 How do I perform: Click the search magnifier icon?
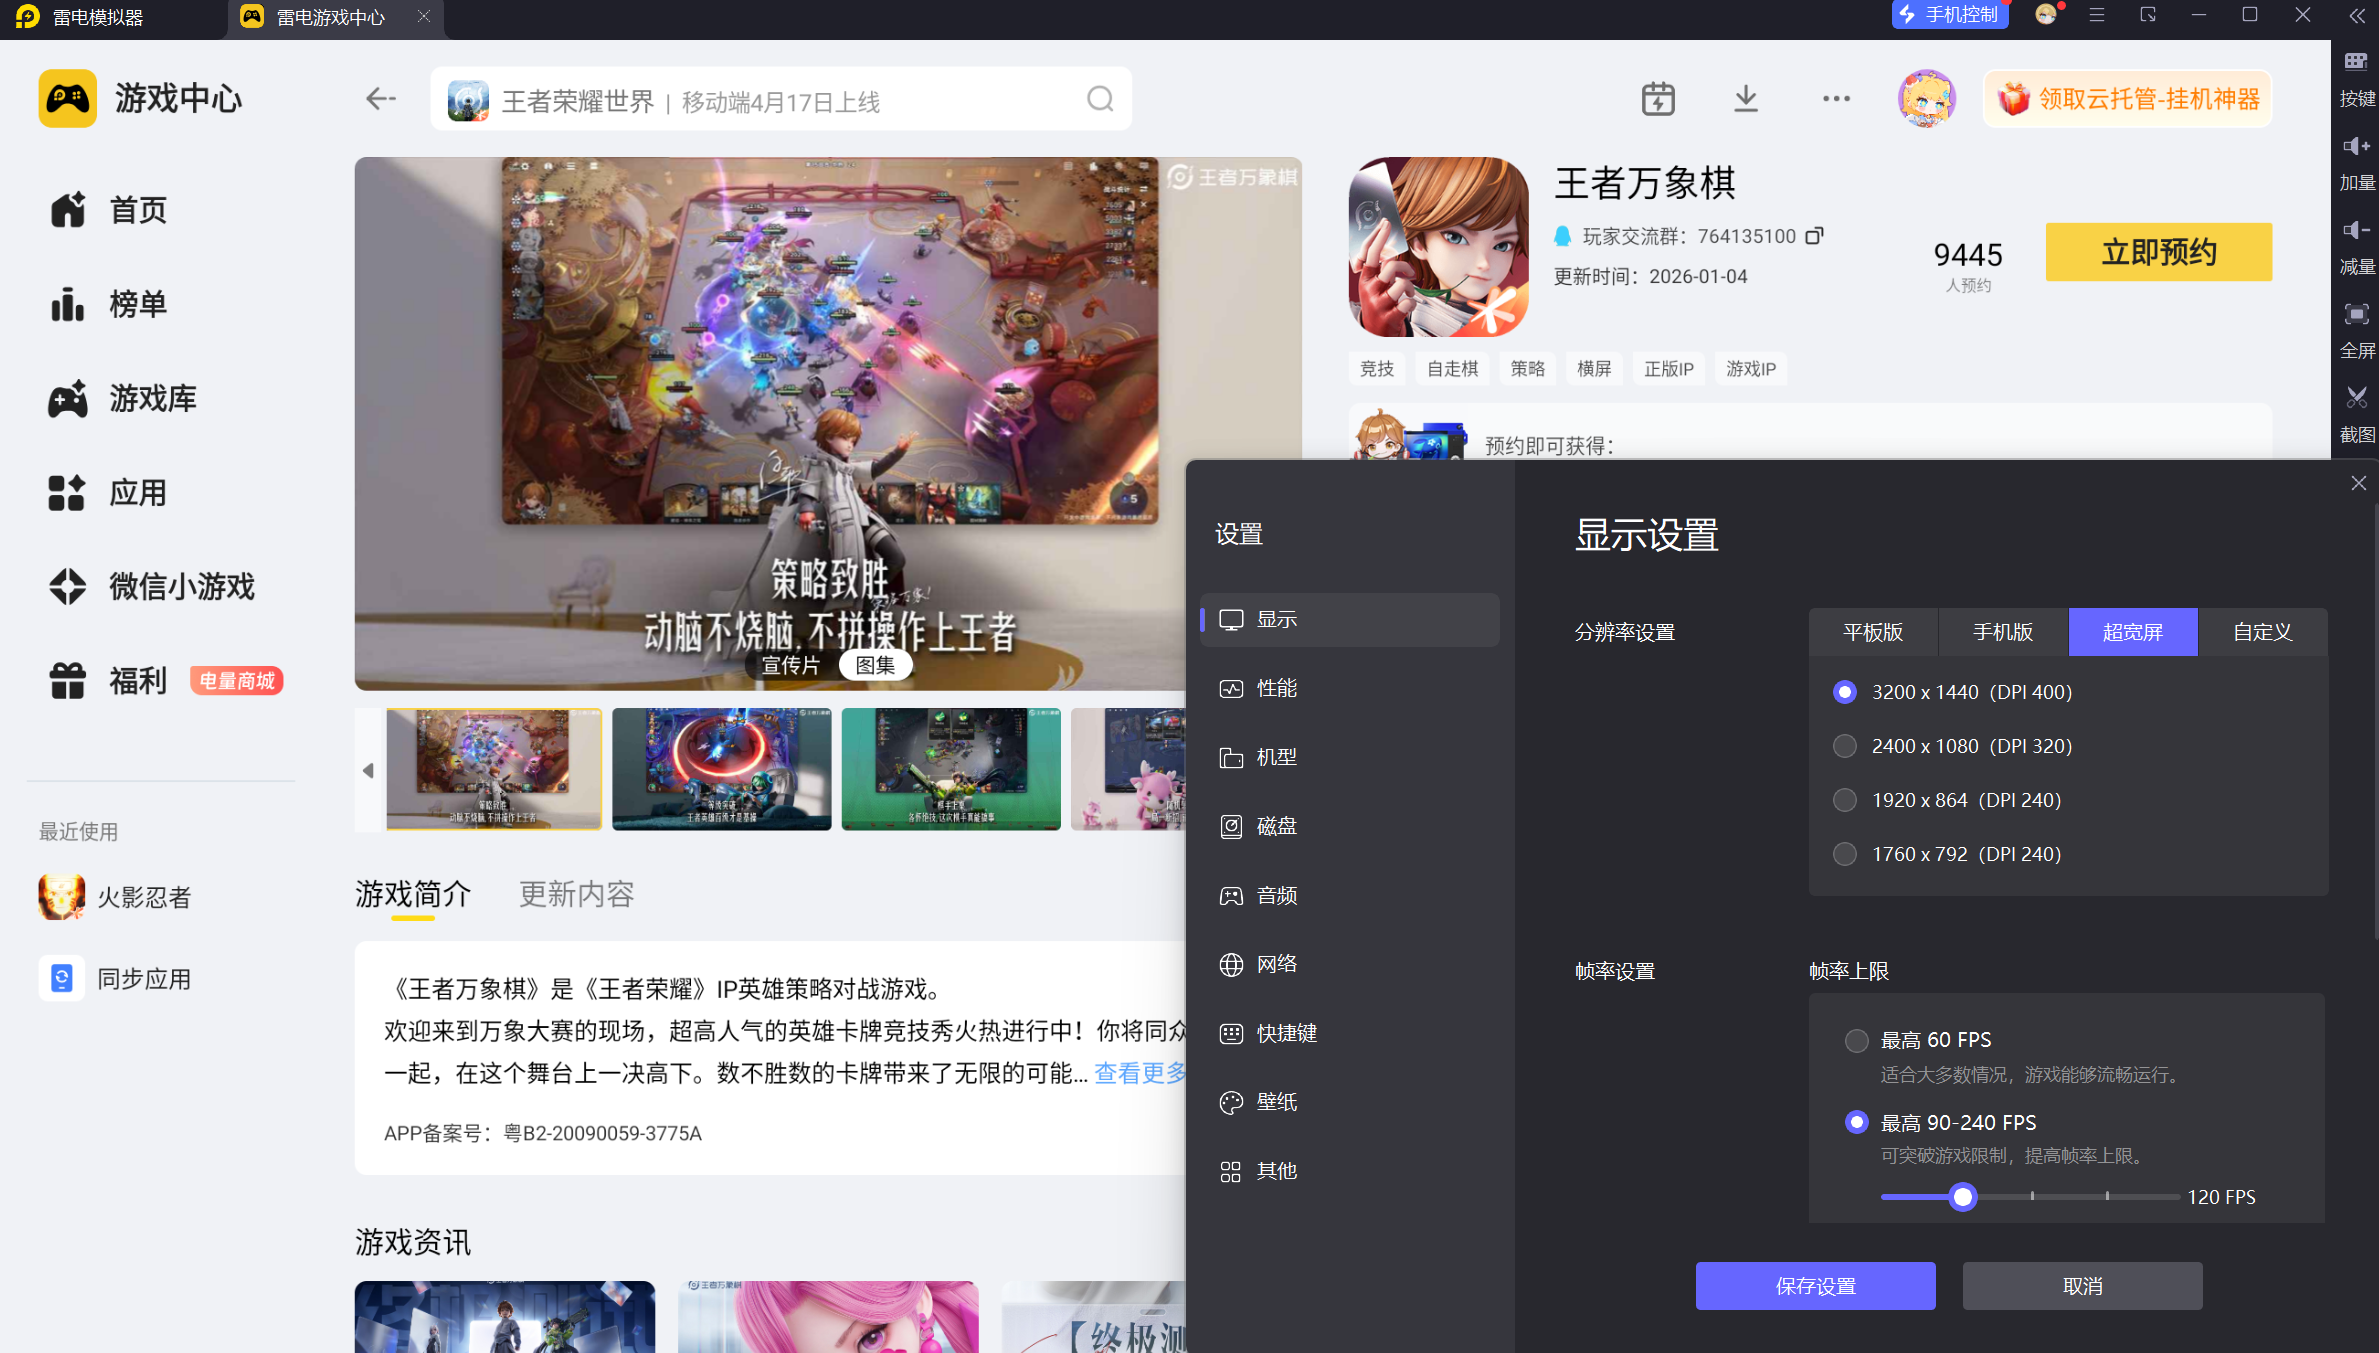tap(1100, 99)
